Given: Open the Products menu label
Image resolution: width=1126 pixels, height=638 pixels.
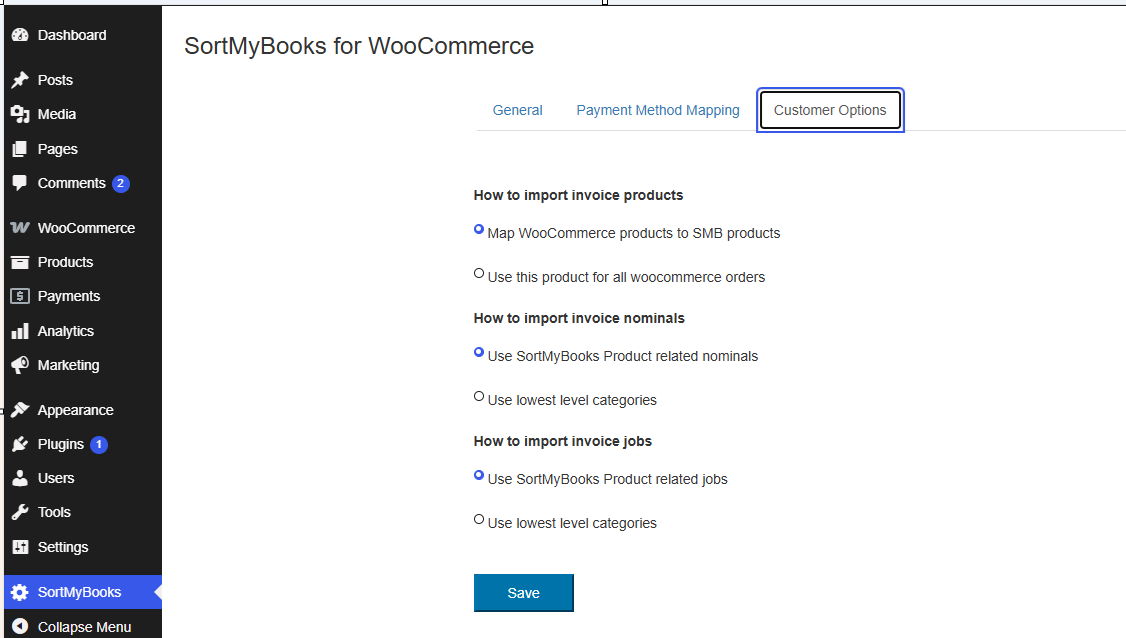Looking at the screenshot, I should (x=65, y=262).
